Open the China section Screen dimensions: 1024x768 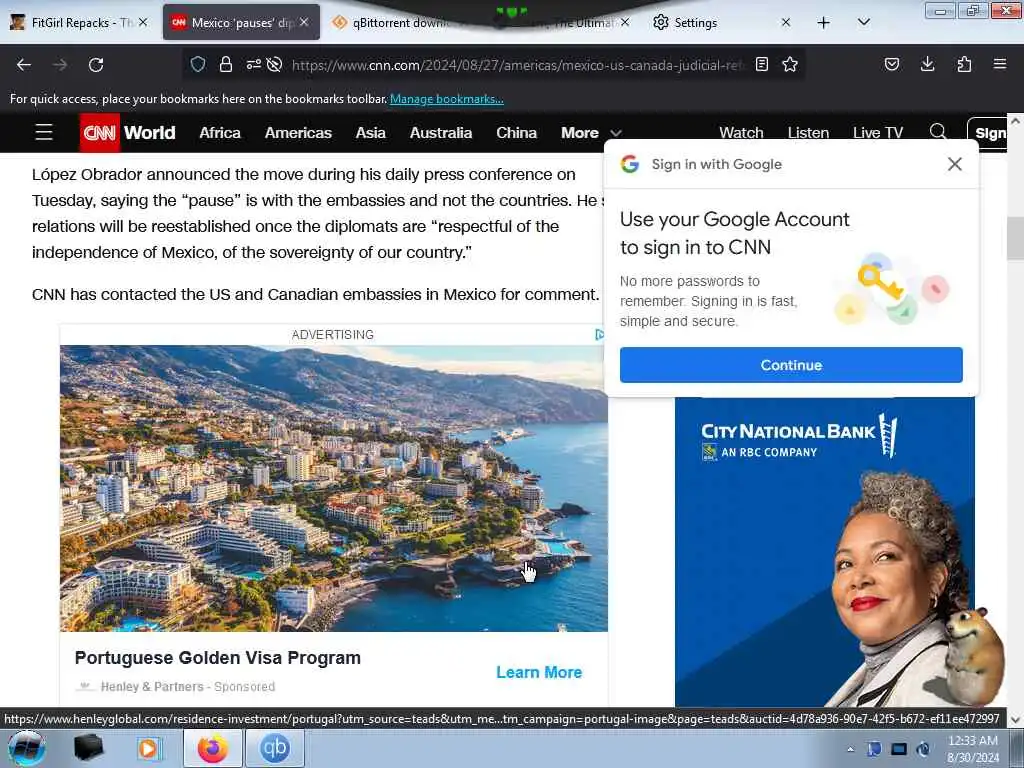coord(517,133)
